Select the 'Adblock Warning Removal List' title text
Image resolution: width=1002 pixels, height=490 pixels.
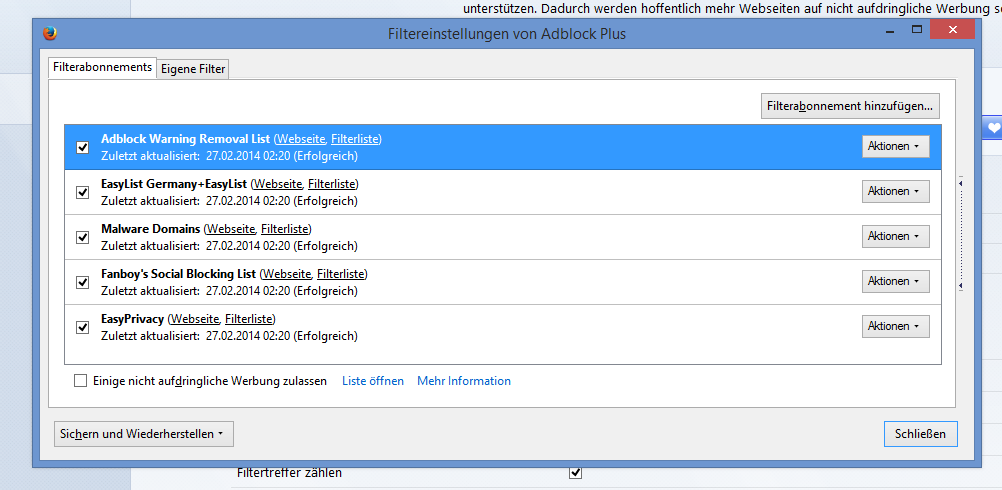(186, 139)
